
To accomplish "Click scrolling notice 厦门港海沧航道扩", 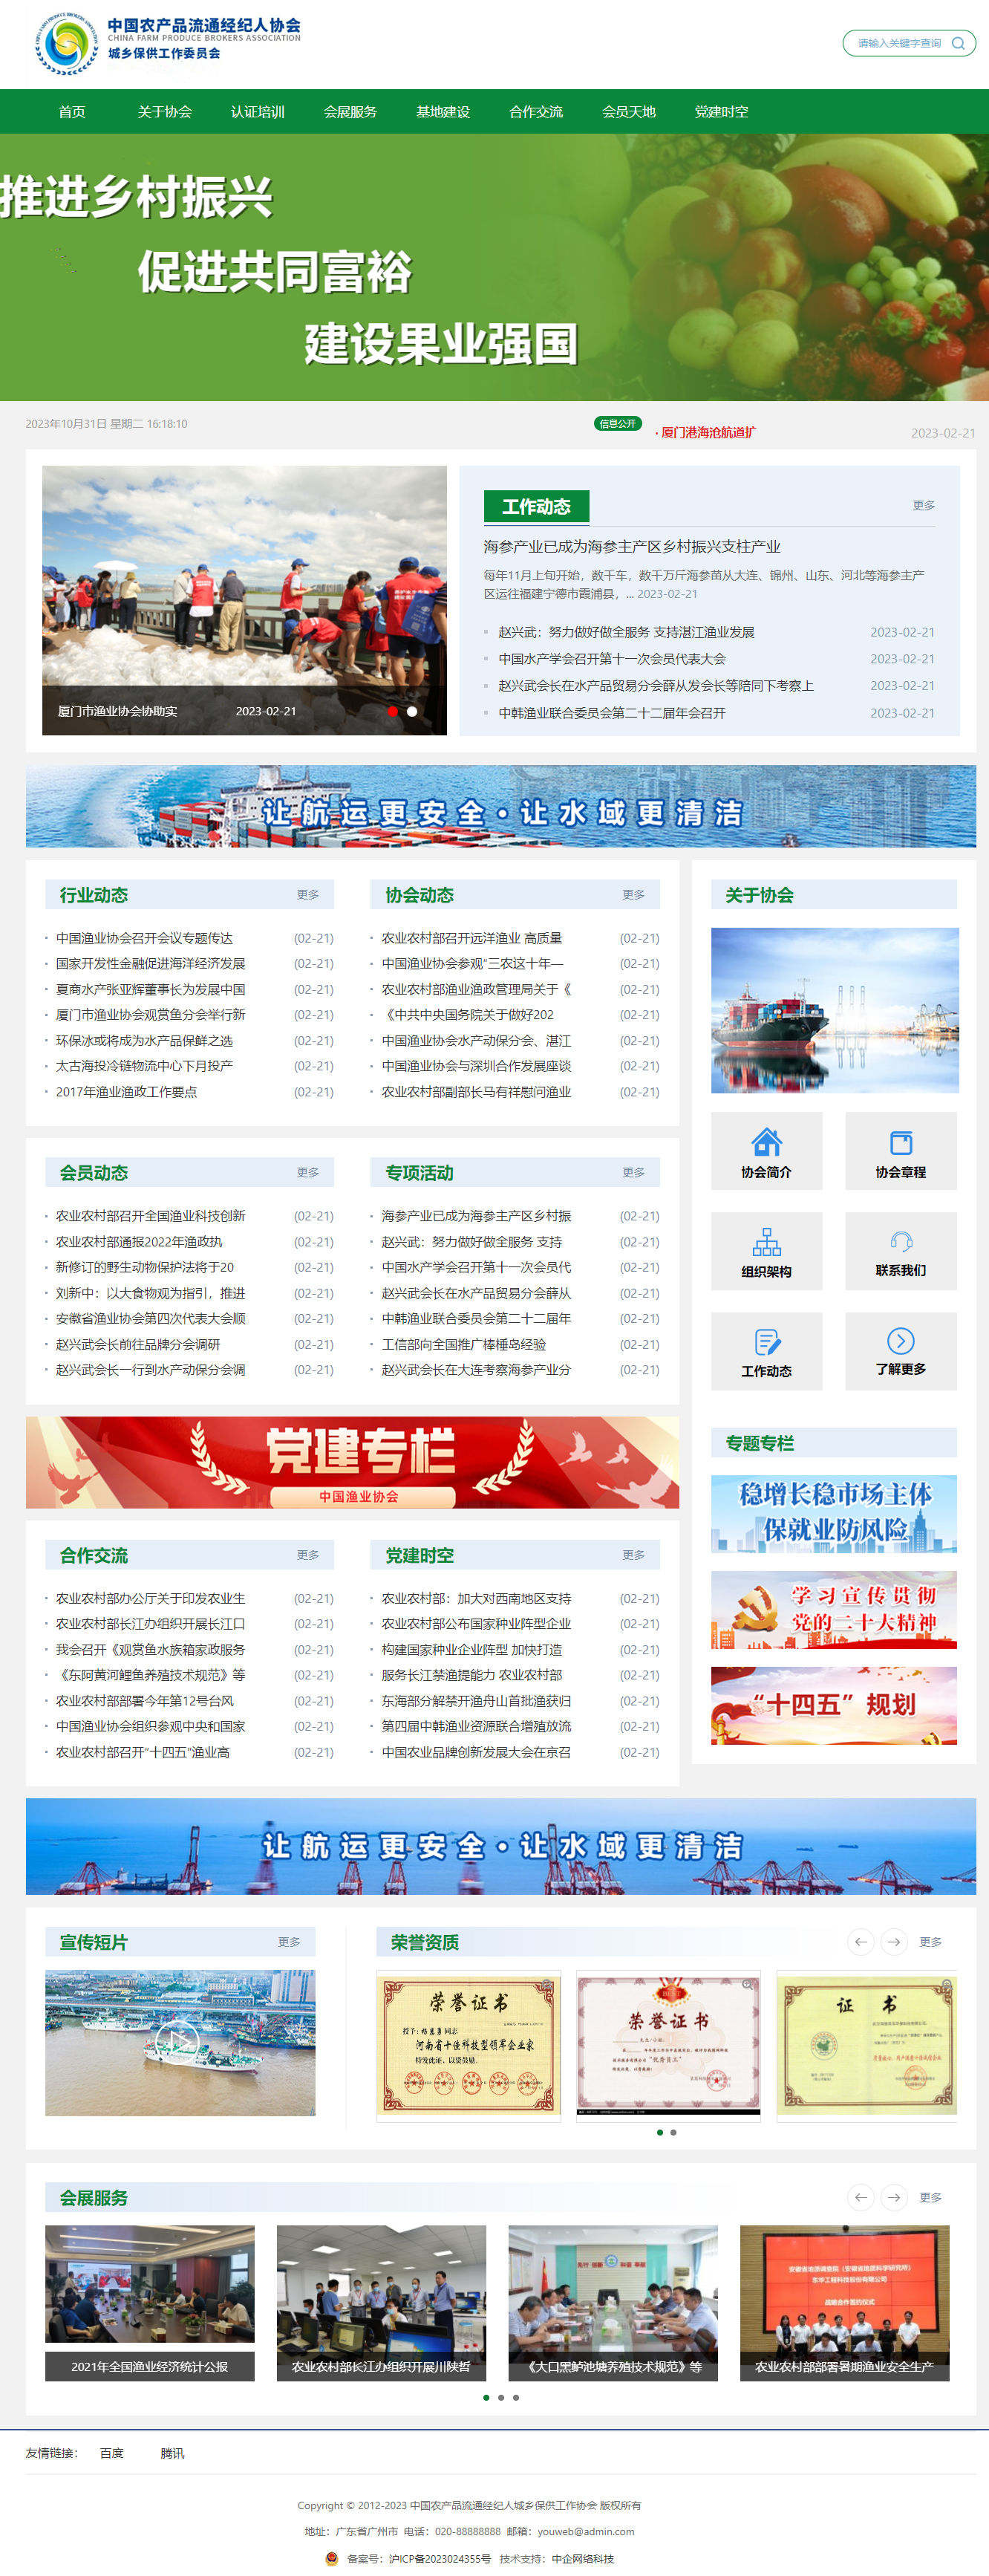I will coord(708,432).
